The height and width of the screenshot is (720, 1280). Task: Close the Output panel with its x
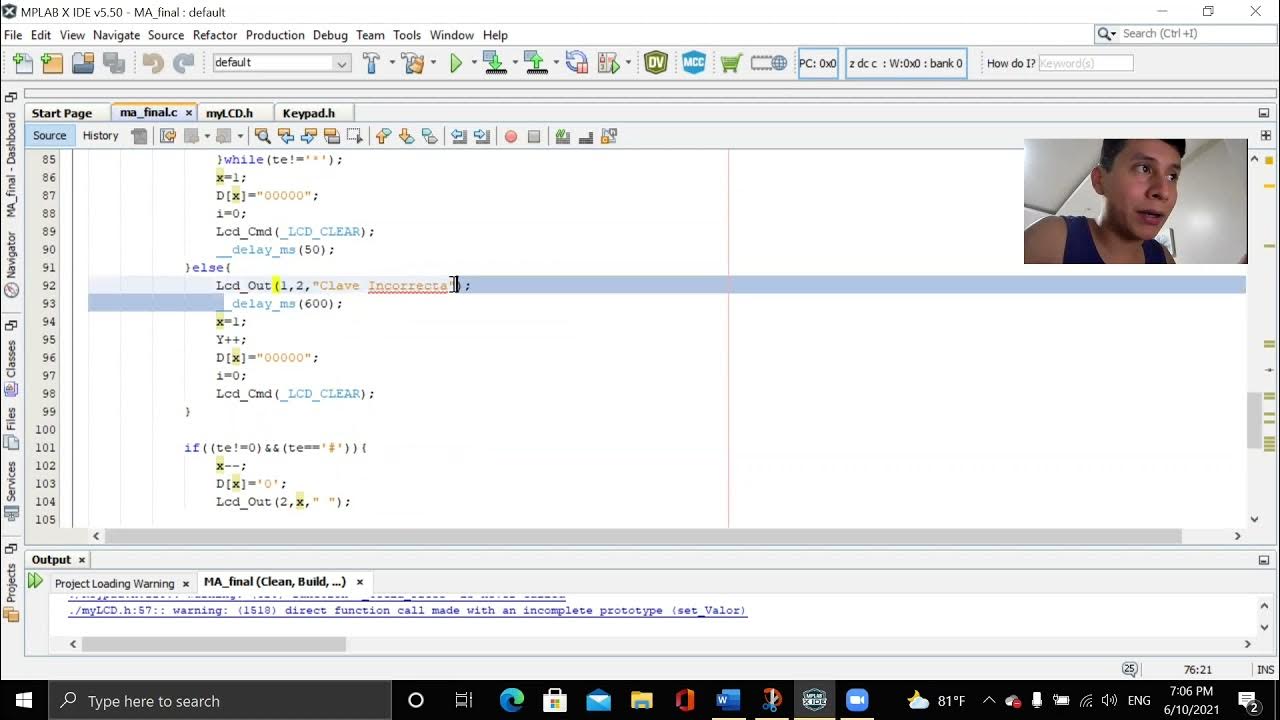pyautogui.click(x=82, y=560)
